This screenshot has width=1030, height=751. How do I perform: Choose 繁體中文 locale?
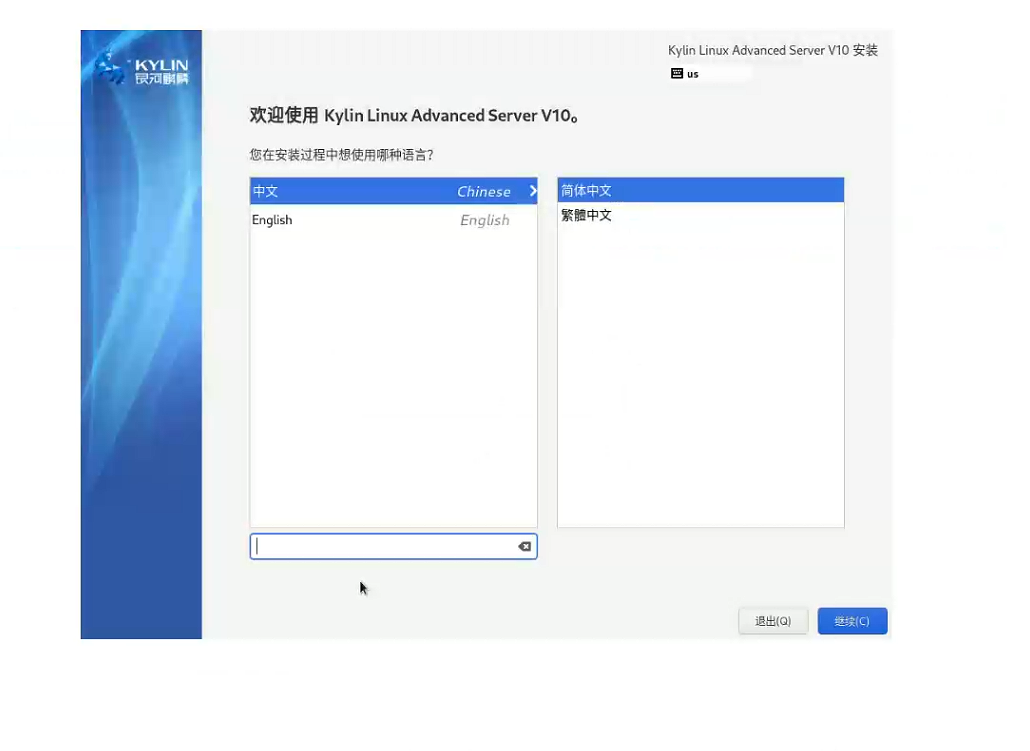pyautogui.click(x=700, y=216)
